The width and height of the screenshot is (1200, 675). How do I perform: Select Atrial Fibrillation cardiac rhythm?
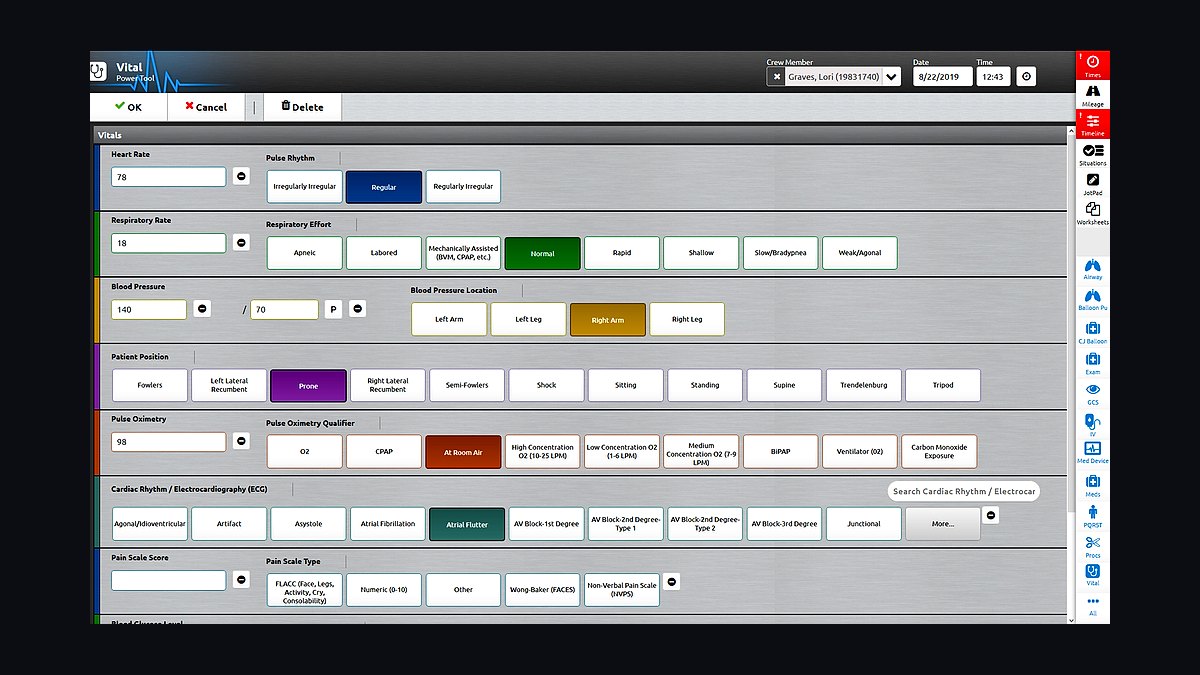pos(388,524)
